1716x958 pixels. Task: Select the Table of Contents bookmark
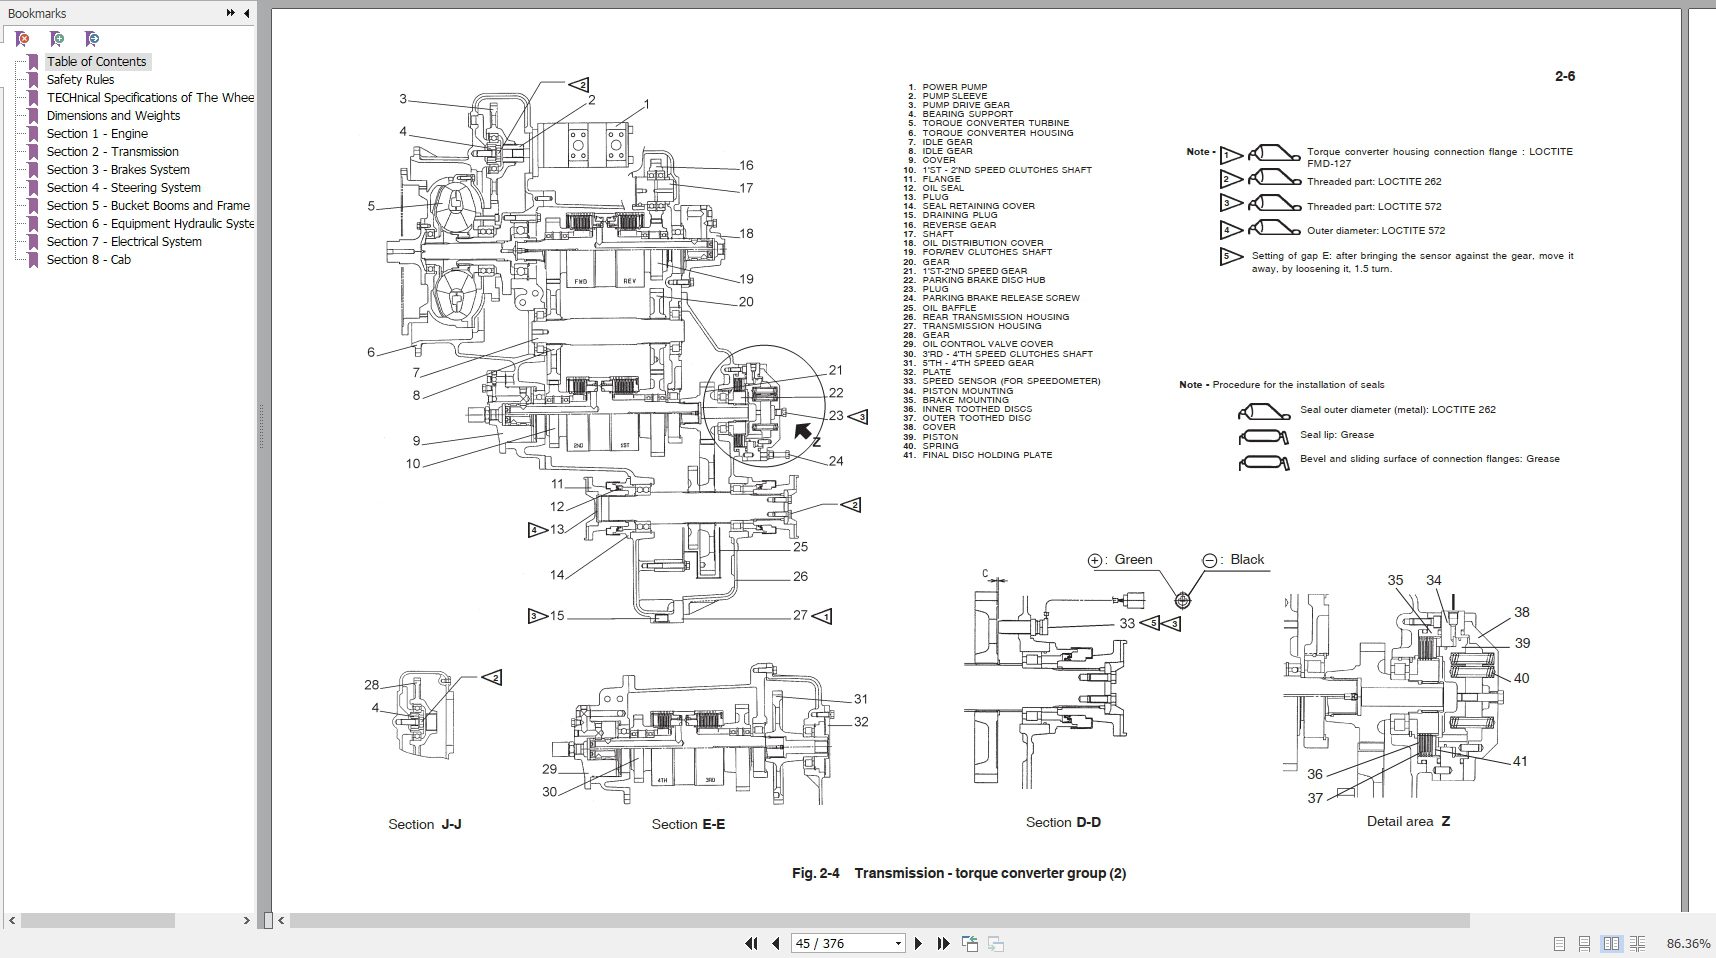(96, 61)
